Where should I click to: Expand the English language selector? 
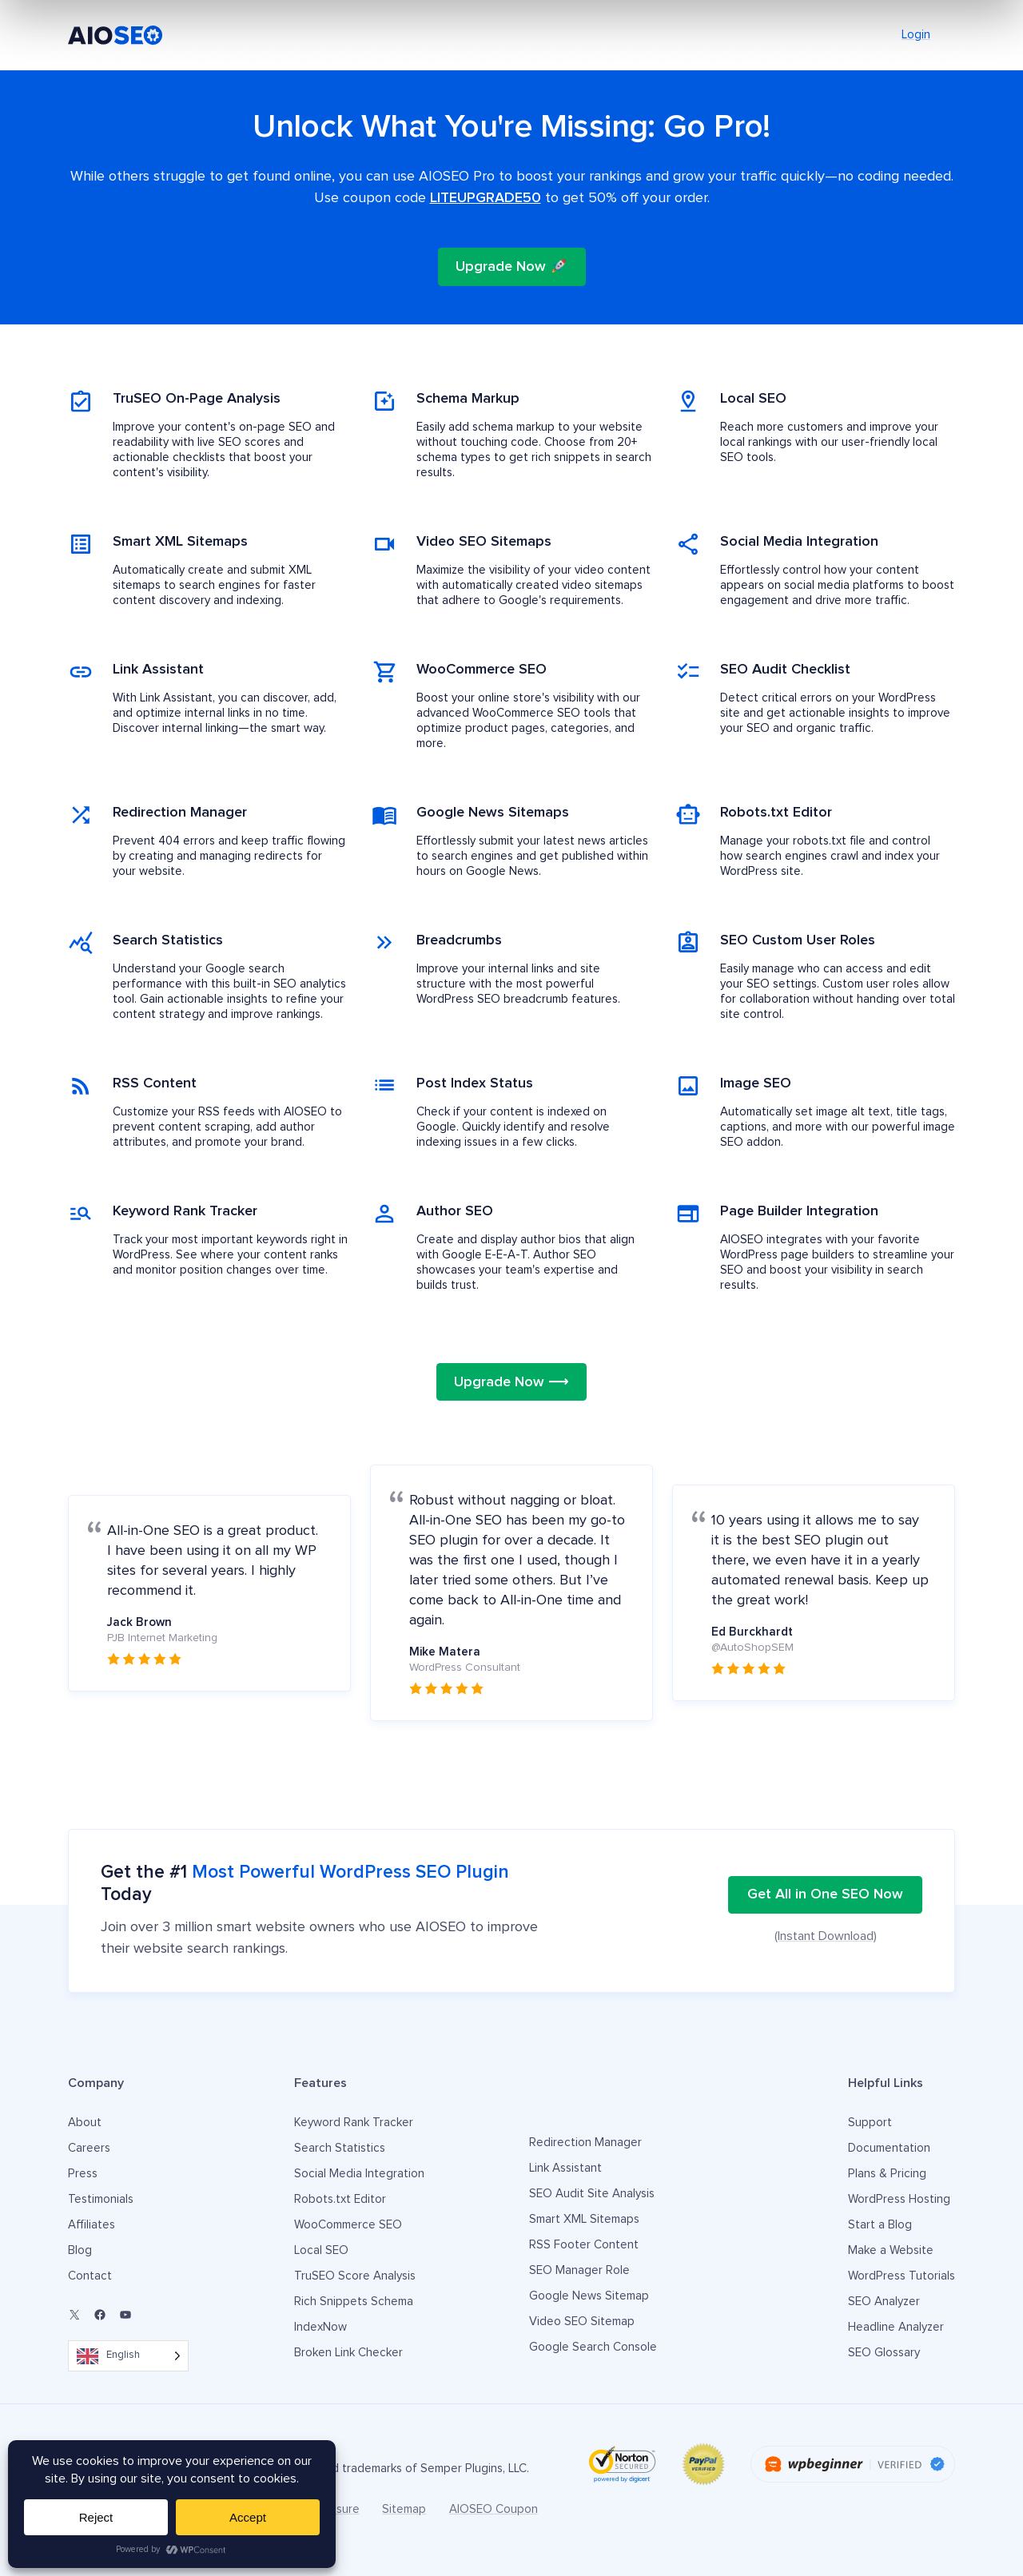point(128,2355)
